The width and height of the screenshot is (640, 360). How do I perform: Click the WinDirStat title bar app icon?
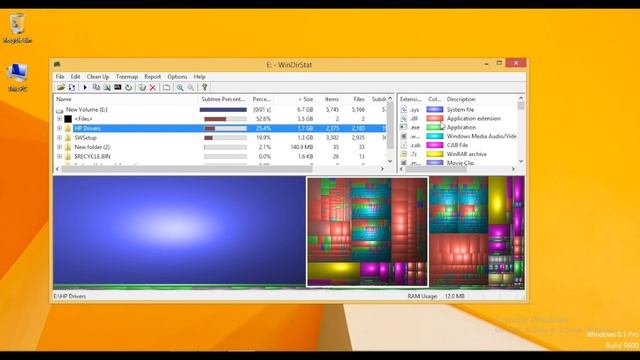[57, 64]
